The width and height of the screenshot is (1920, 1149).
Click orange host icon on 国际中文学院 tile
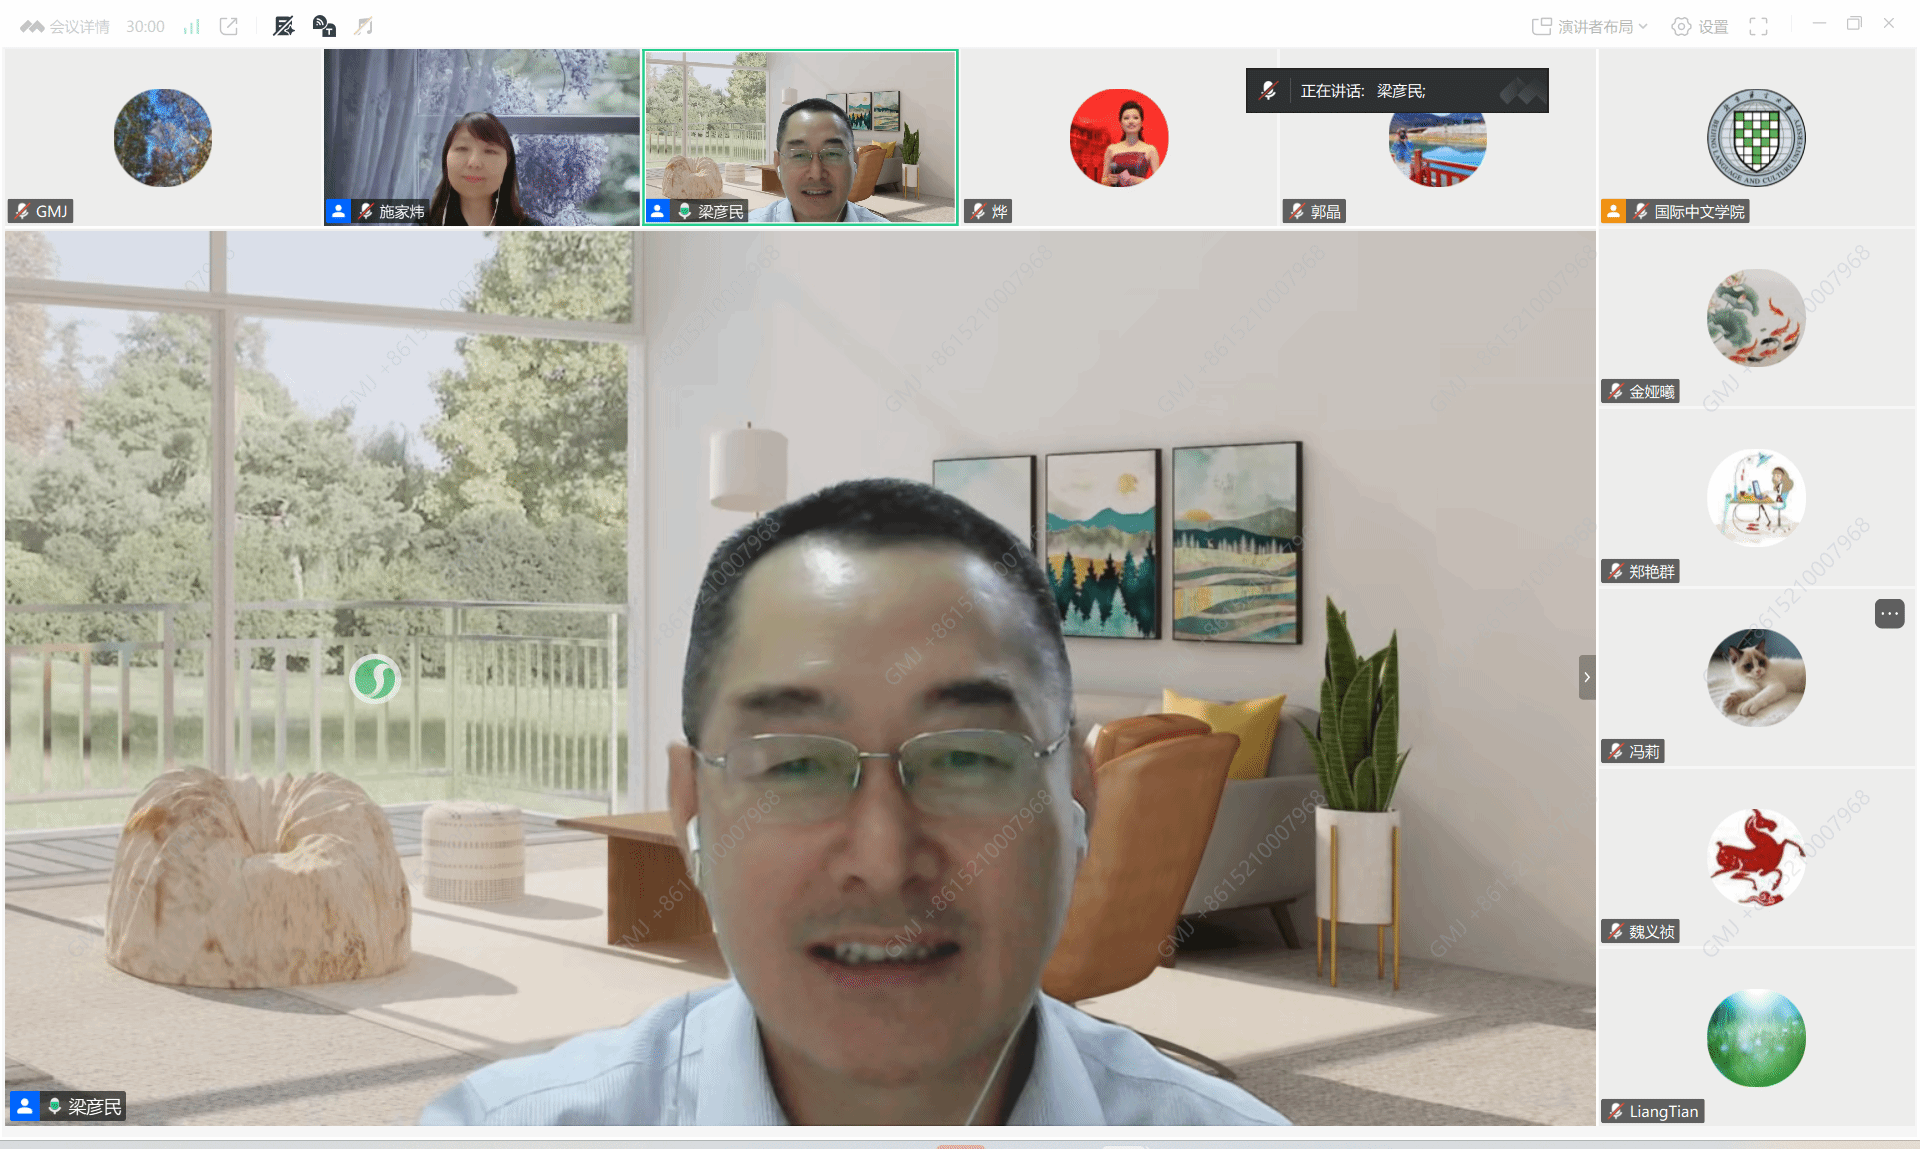click(1613, 211)
